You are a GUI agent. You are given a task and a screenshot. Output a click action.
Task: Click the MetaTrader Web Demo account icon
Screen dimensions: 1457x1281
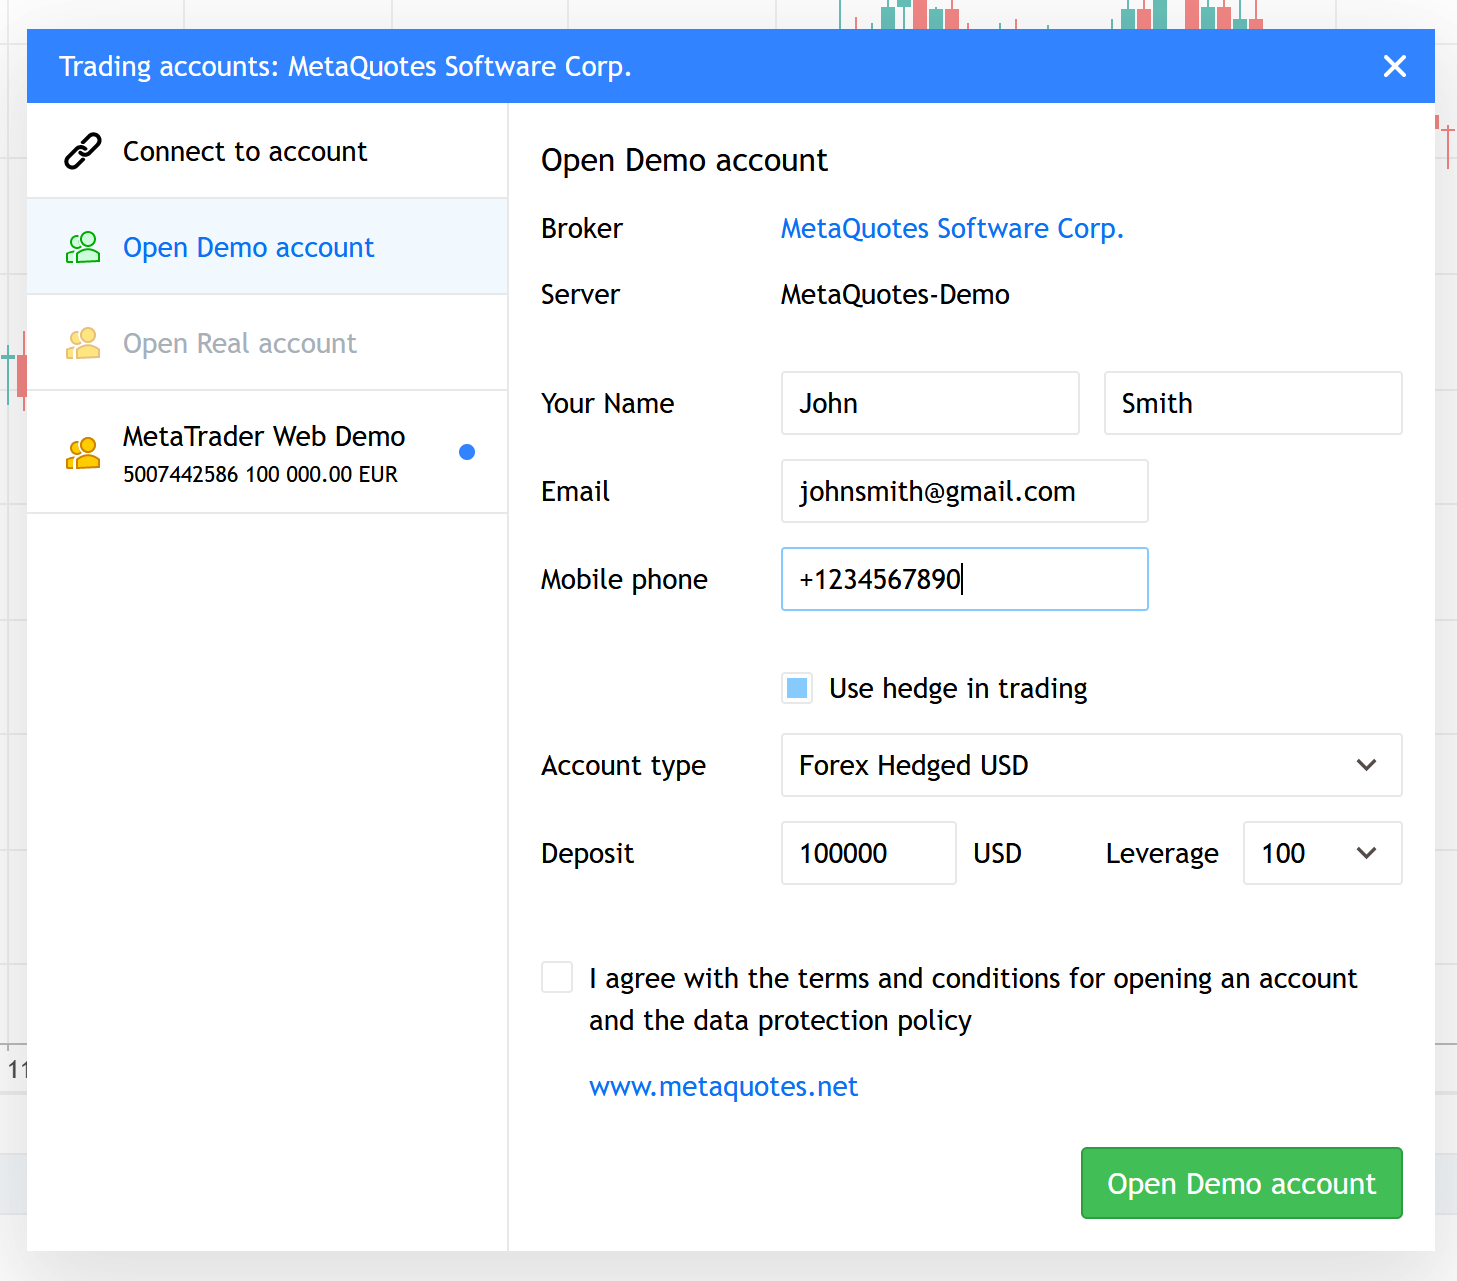(83, 453)
